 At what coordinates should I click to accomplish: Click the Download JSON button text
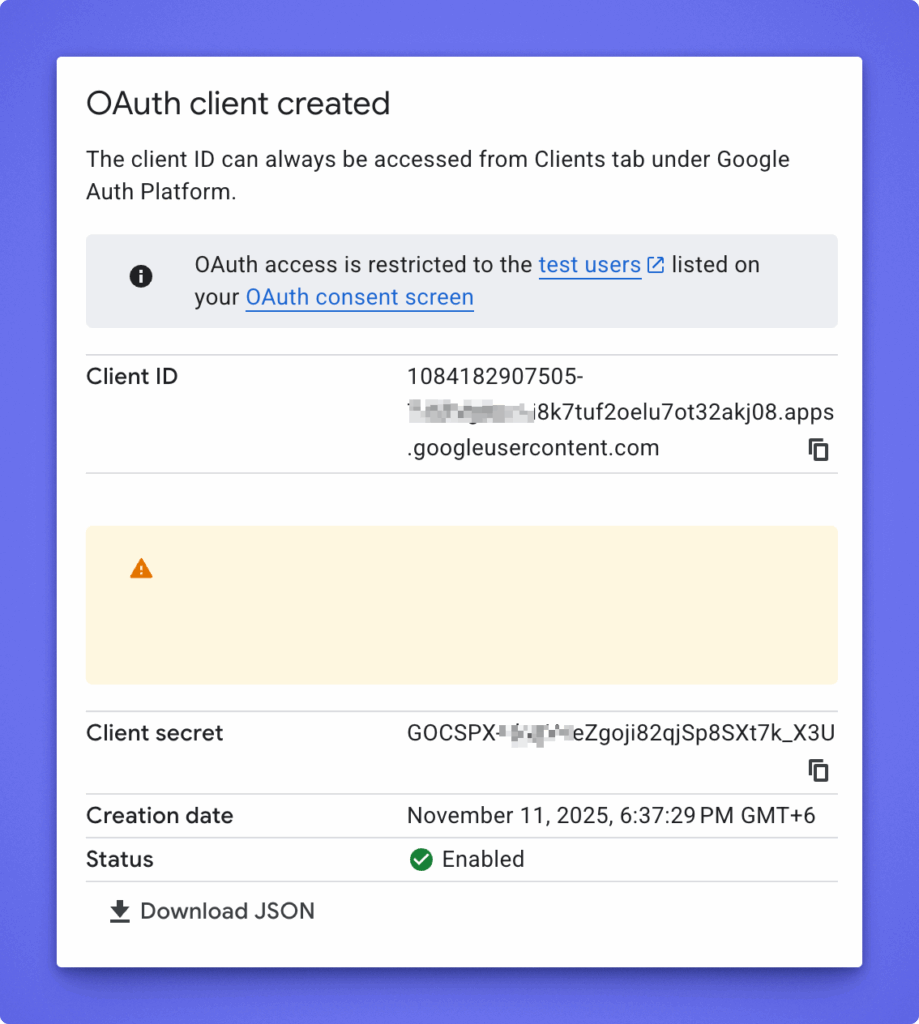tap(227, 911)
